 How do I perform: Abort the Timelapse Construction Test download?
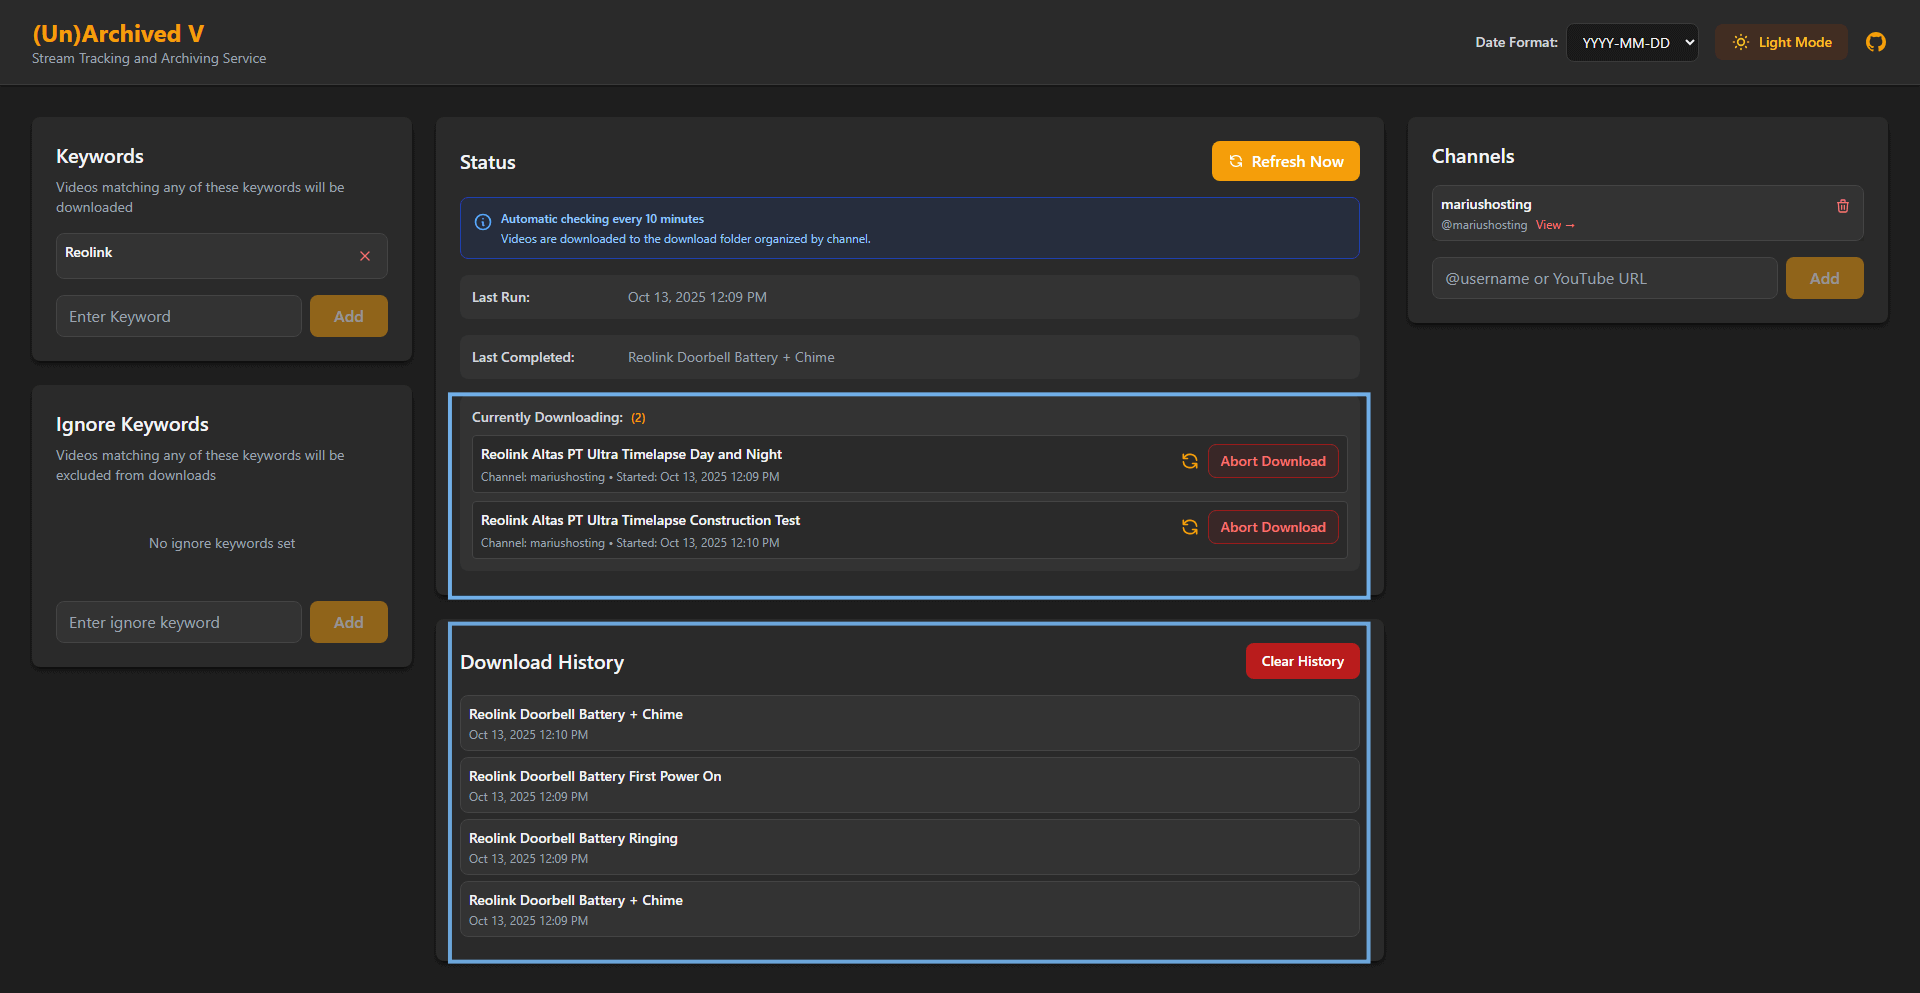(1272, 527)
